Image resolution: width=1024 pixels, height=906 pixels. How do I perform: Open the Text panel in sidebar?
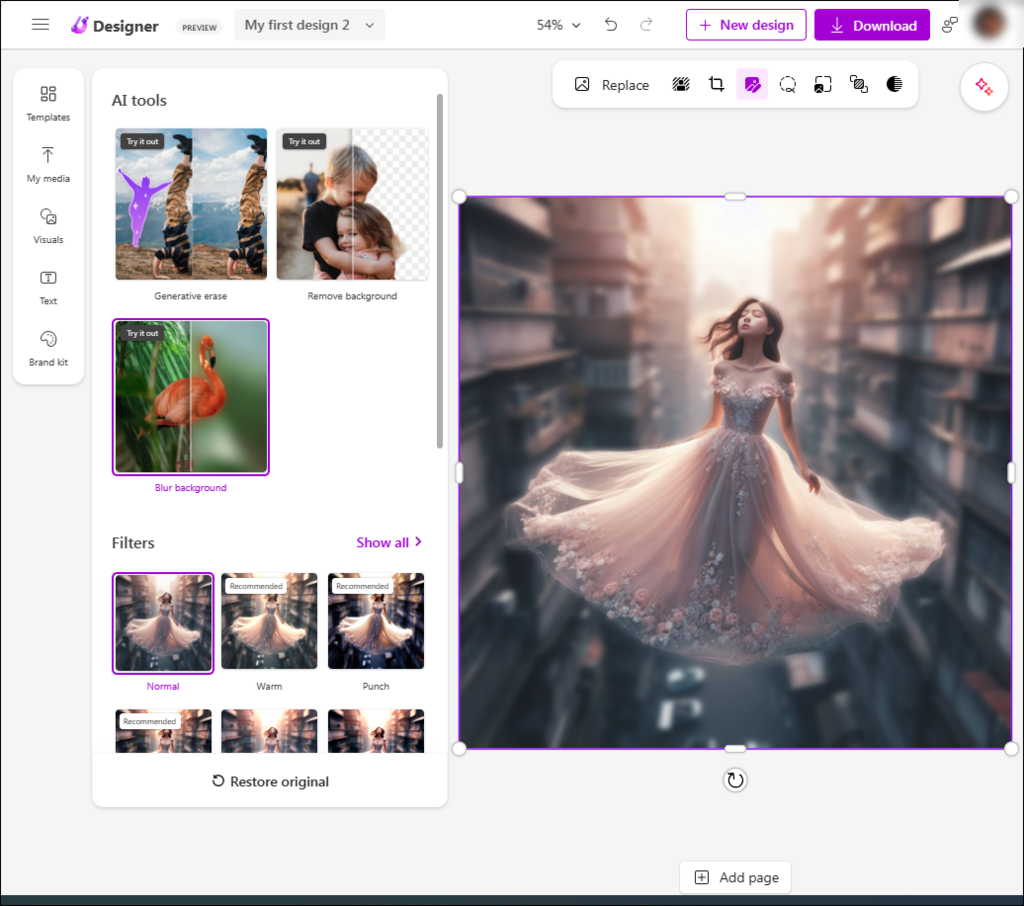pos(48,286)
